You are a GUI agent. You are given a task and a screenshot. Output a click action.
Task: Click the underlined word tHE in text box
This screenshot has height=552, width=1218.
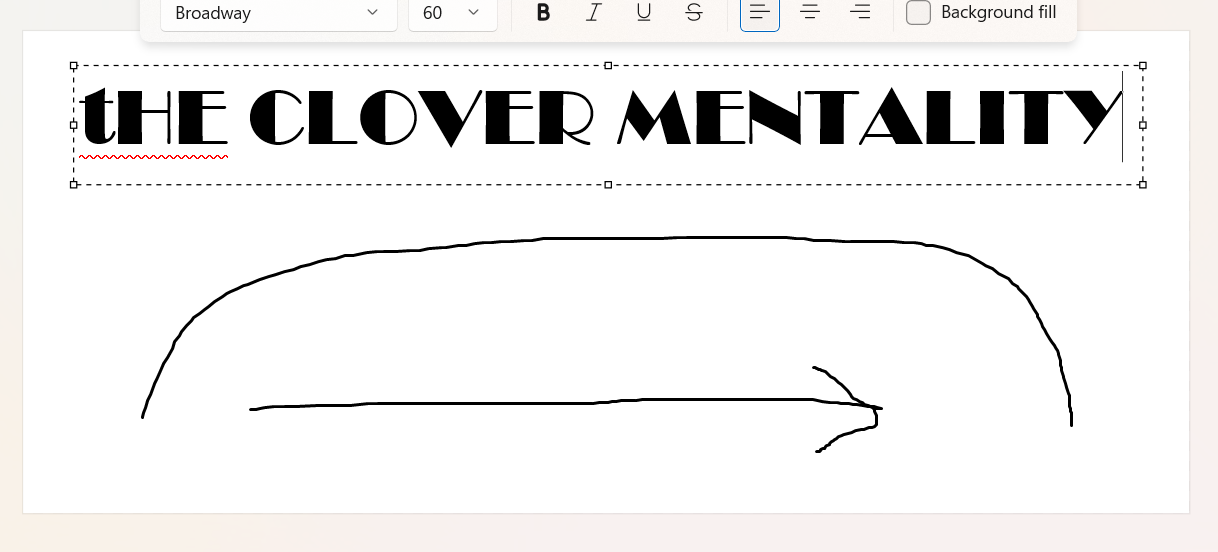[154, 116]
